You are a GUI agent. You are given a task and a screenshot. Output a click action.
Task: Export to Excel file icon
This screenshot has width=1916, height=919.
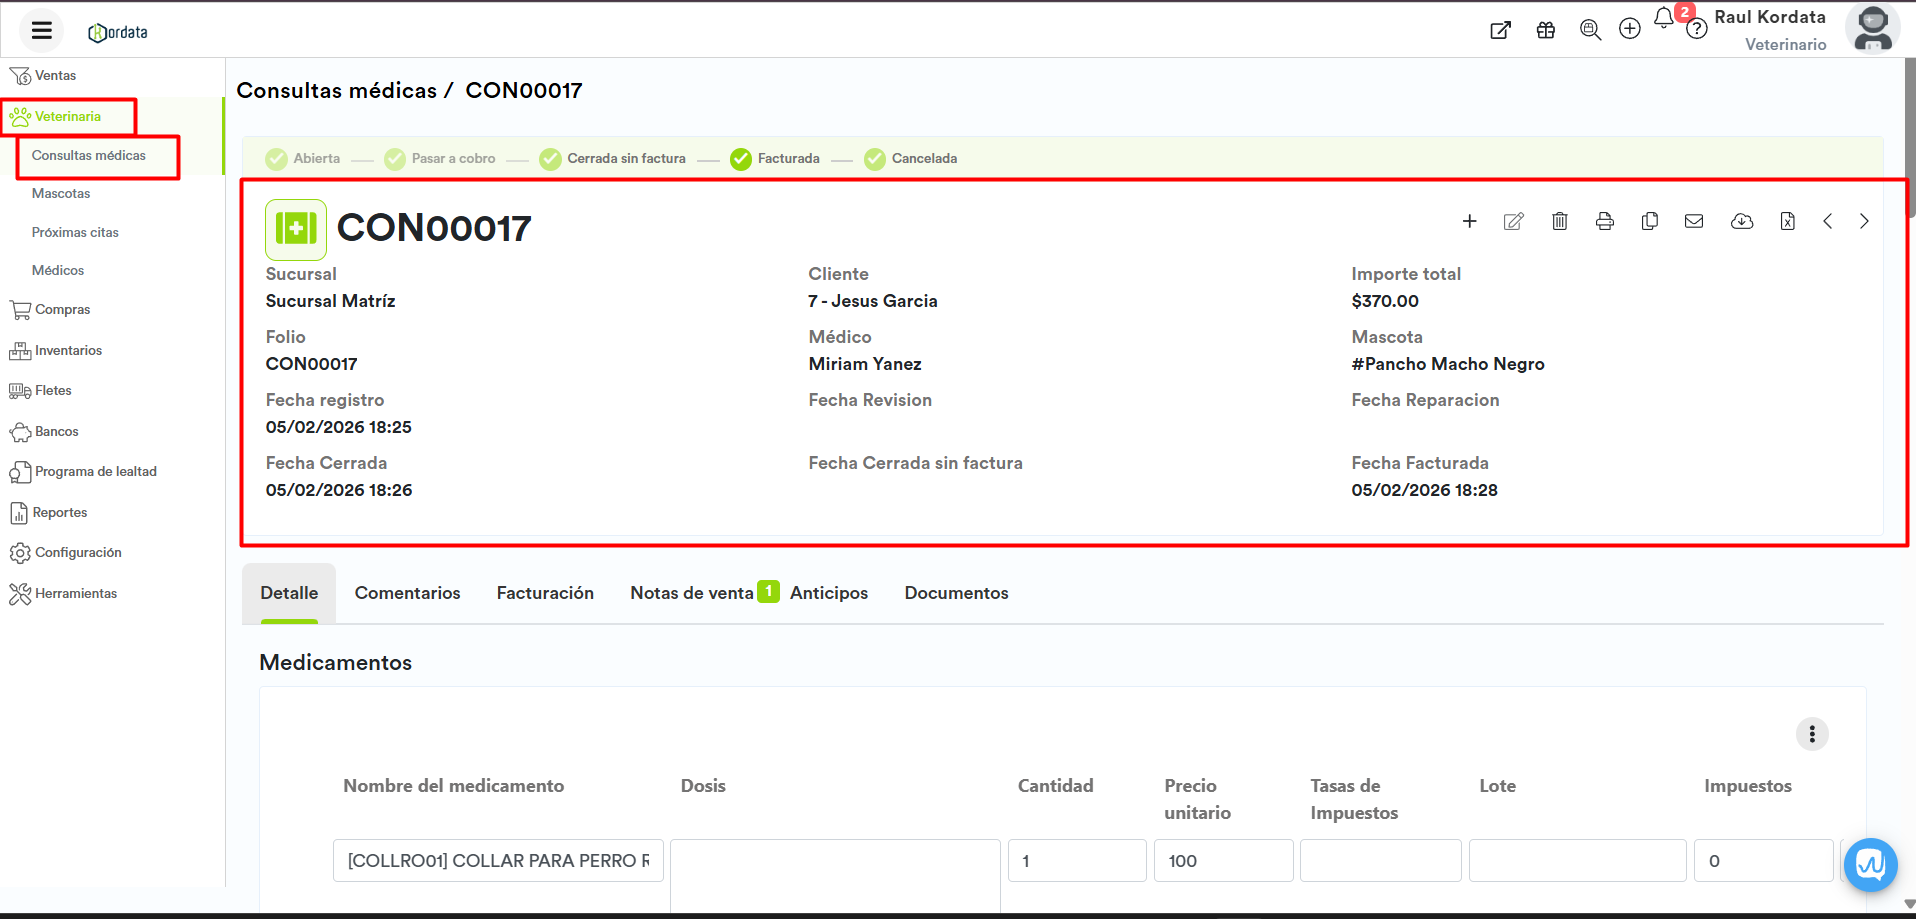pos(1787,221)
